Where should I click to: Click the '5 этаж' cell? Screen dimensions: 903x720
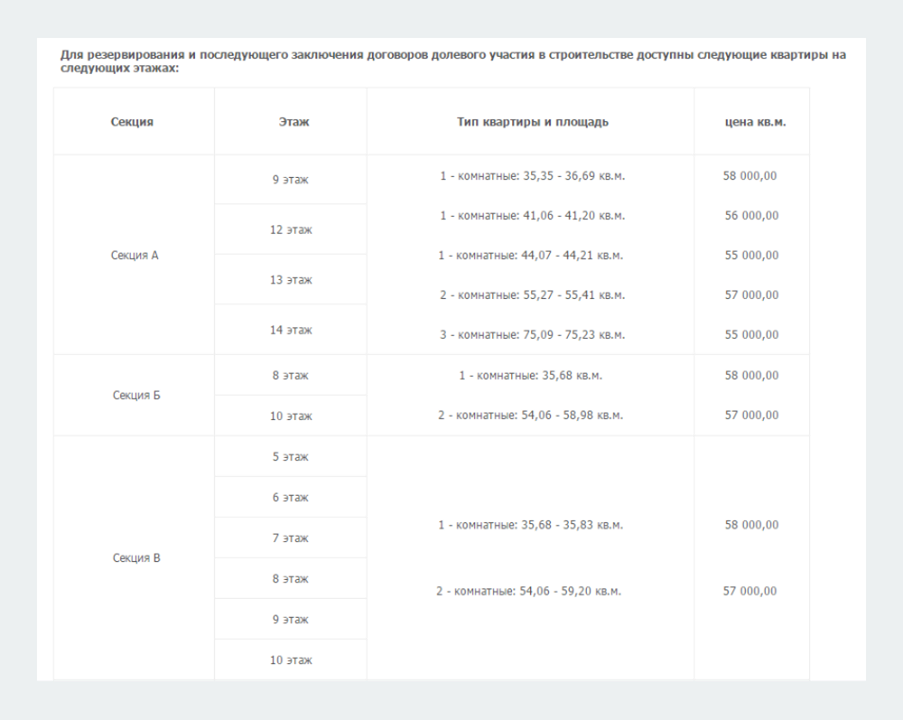click(x=290, y=457)
